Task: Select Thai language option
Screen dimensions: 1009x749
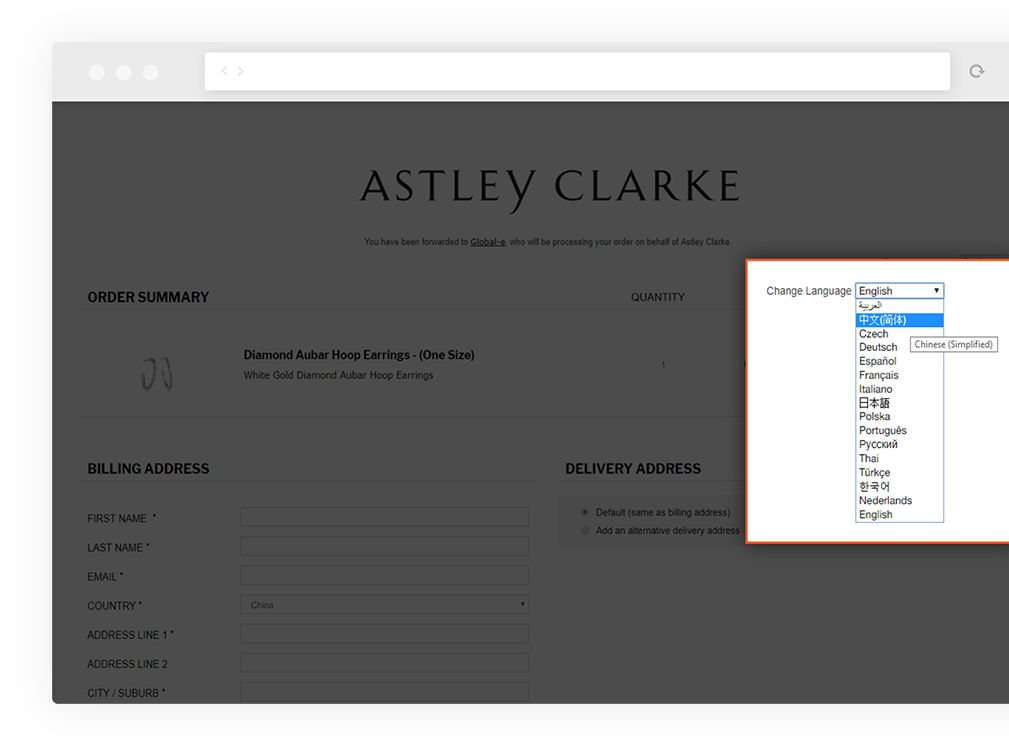Action: (x=899, y=459)
